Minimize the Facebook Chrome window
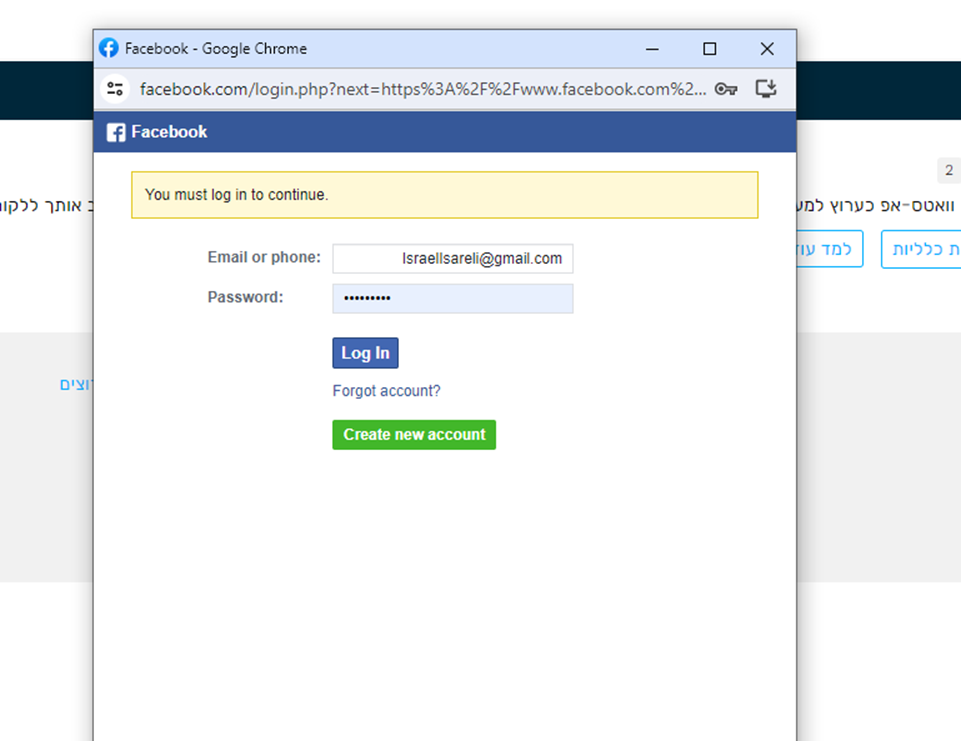This screenshot has height=741, width=961. 652,49
